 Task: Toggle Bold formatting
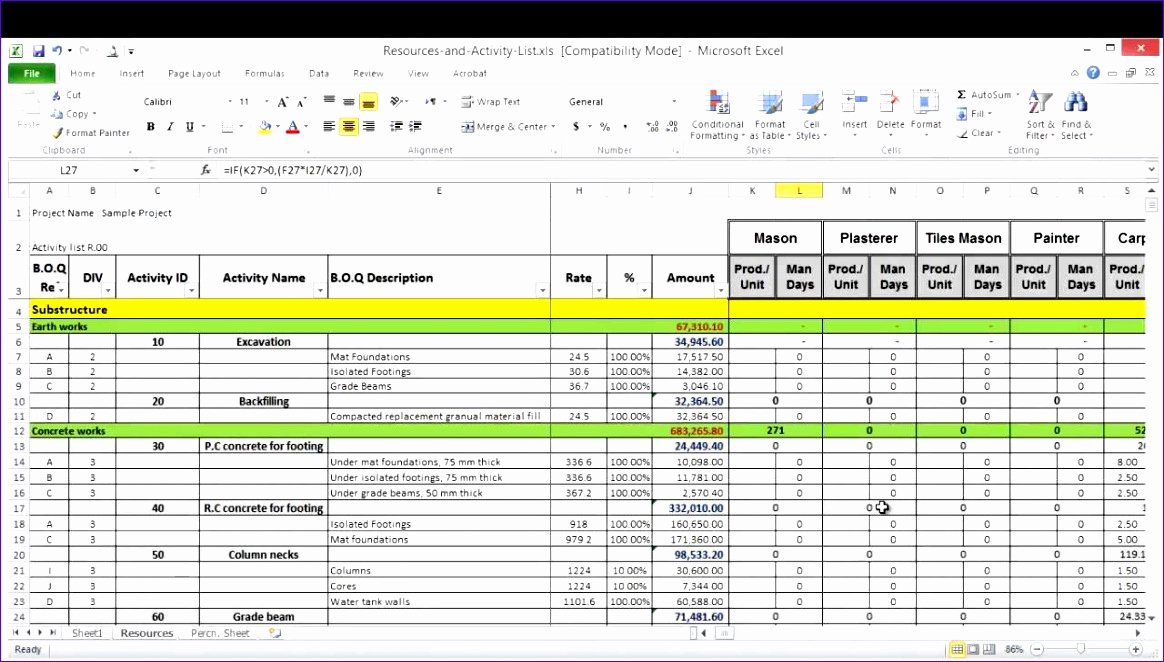coord(151,127)
